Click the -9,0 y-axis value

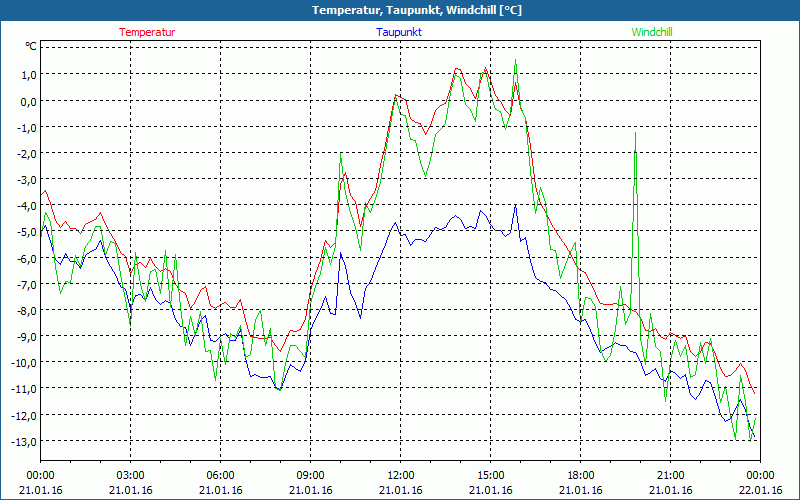click(28, 337)
